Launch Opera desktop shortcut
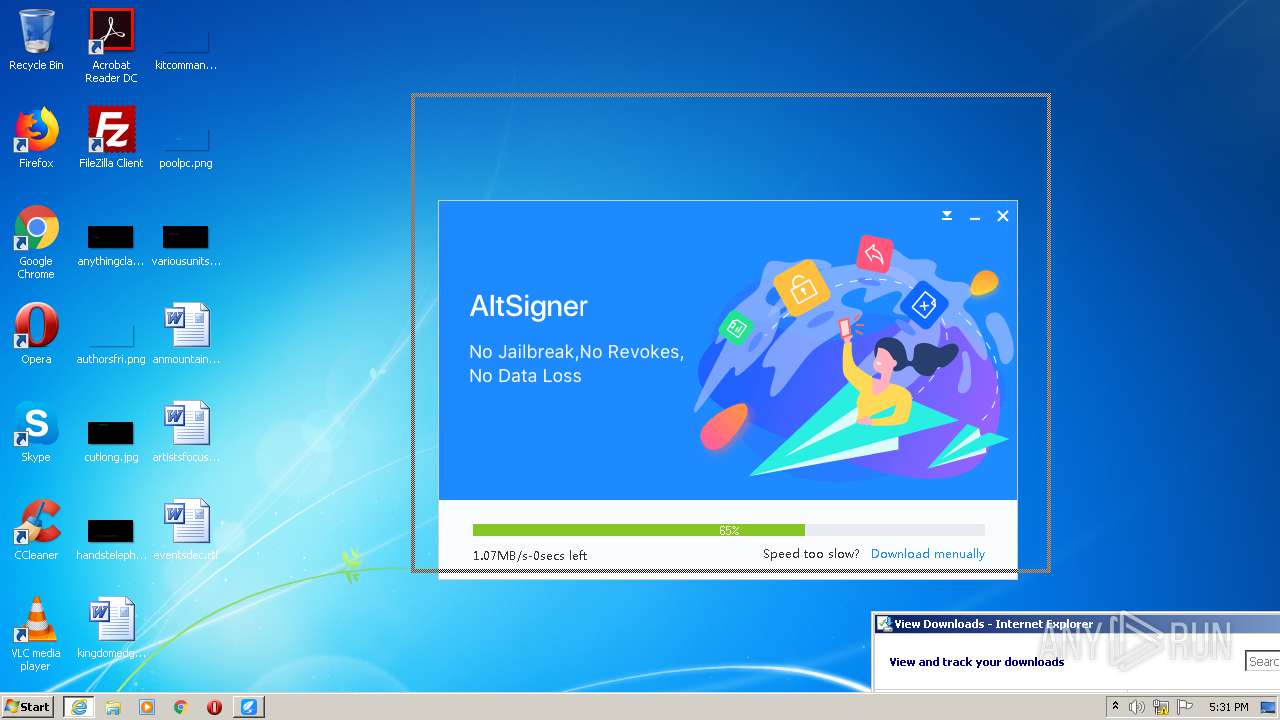1280x720 pixels. 36,334
